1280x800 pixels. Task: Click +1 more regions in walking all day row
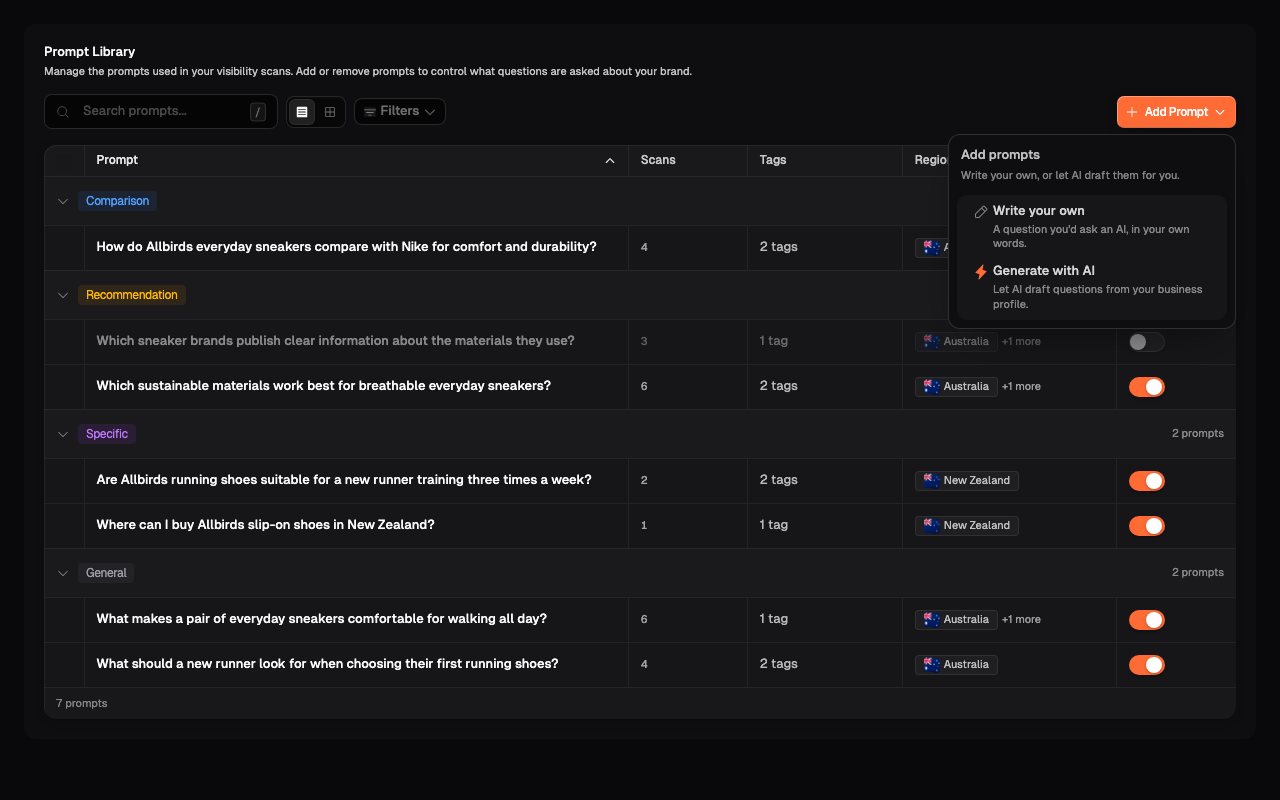click(1021, 620)
